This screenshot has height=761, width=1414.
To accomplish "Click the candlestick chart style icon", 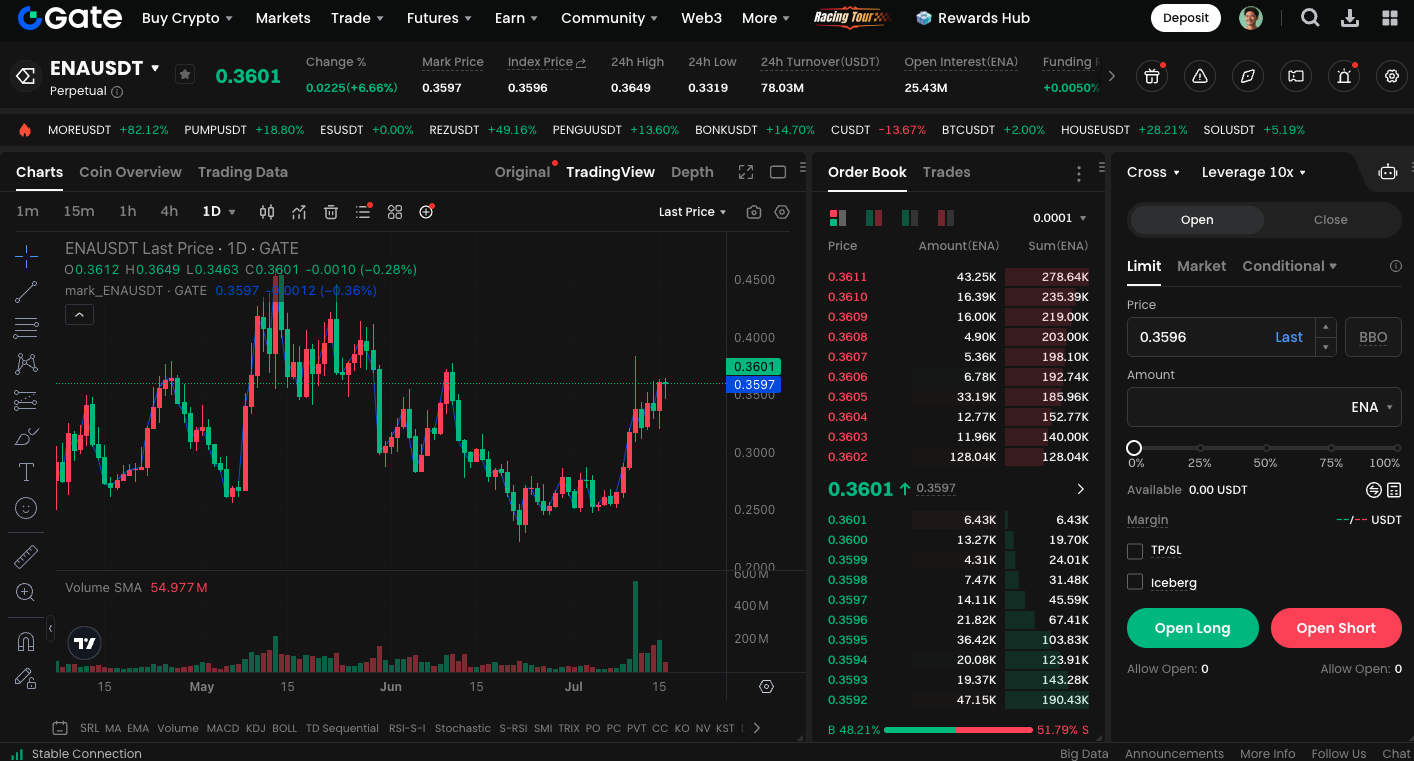I will [267, 212].
